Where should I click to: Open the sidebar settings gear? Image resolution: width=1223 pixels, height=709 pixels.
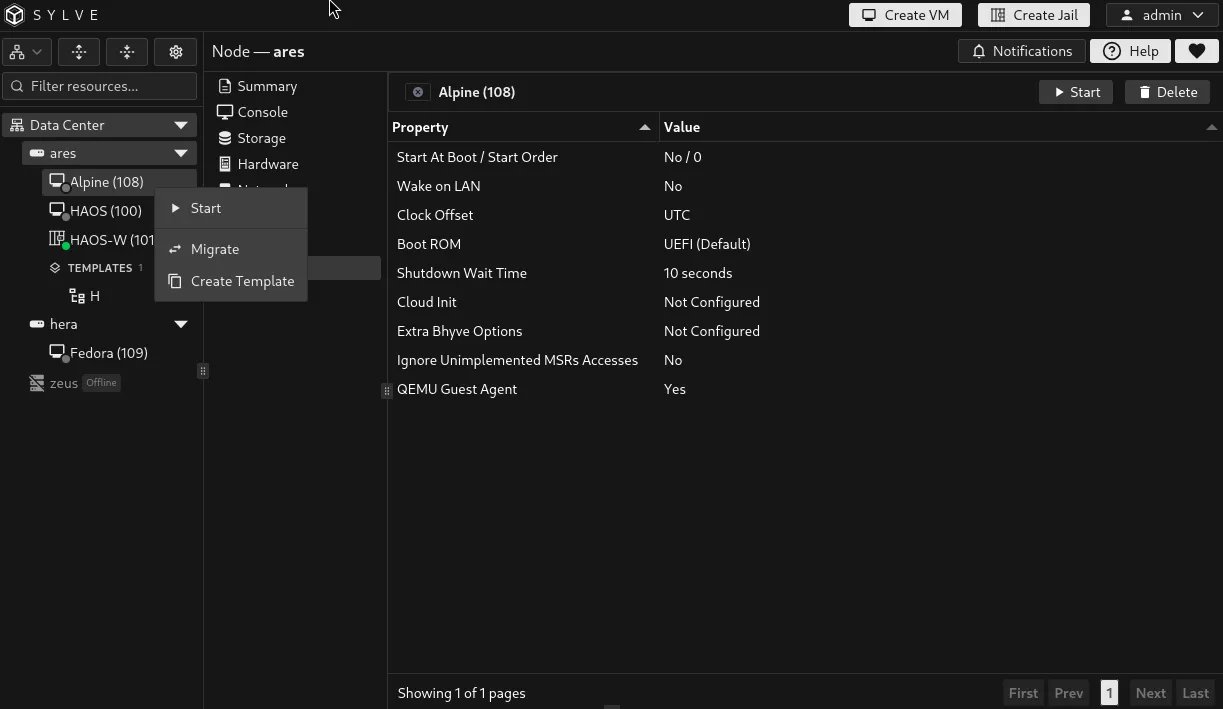click(x=176, y=51)
